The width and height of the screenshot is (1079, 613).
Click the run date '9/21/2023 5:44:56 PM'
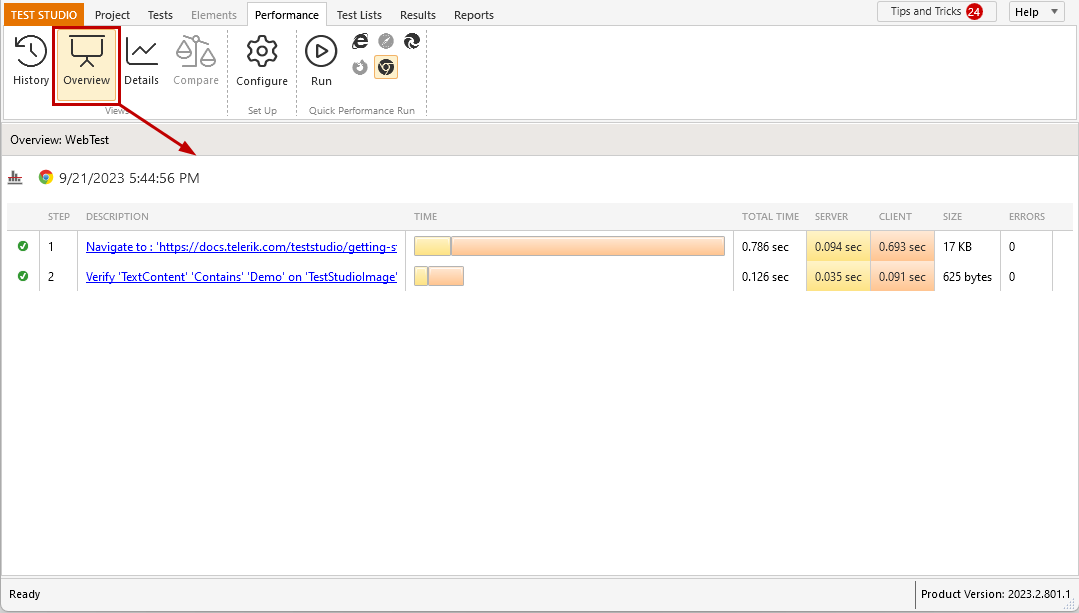[x=129, y=178]
